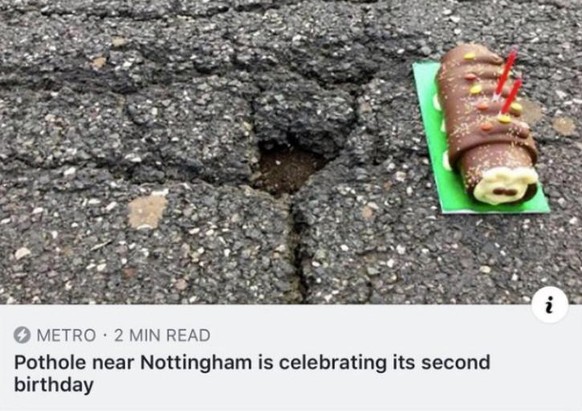582x411 pixels.
Task: Click the lightning bolt instant article icon
Action: tap(22, 335)
